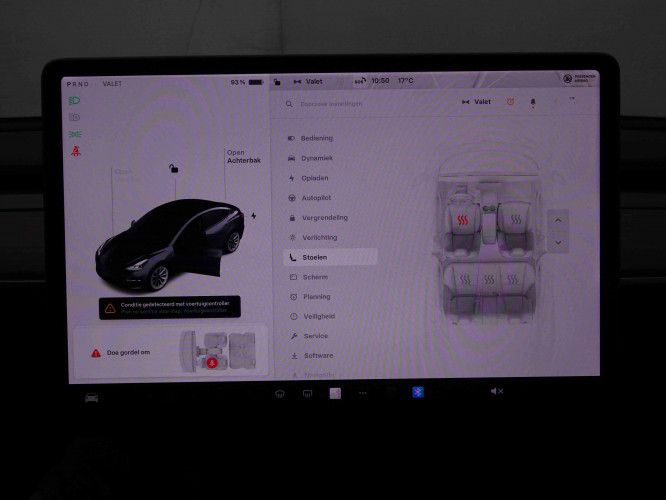Click the headlights indicator icon

click(74, 101)
